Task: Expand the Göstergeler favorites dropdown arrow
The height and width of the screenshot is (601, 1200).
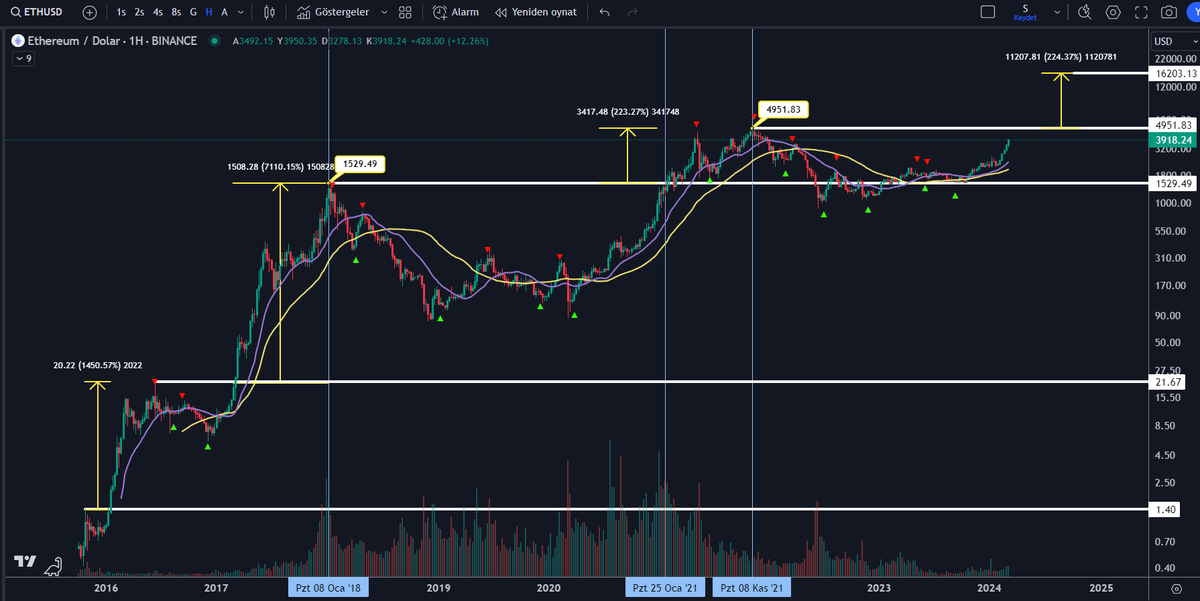Action: tap(384, 12)
